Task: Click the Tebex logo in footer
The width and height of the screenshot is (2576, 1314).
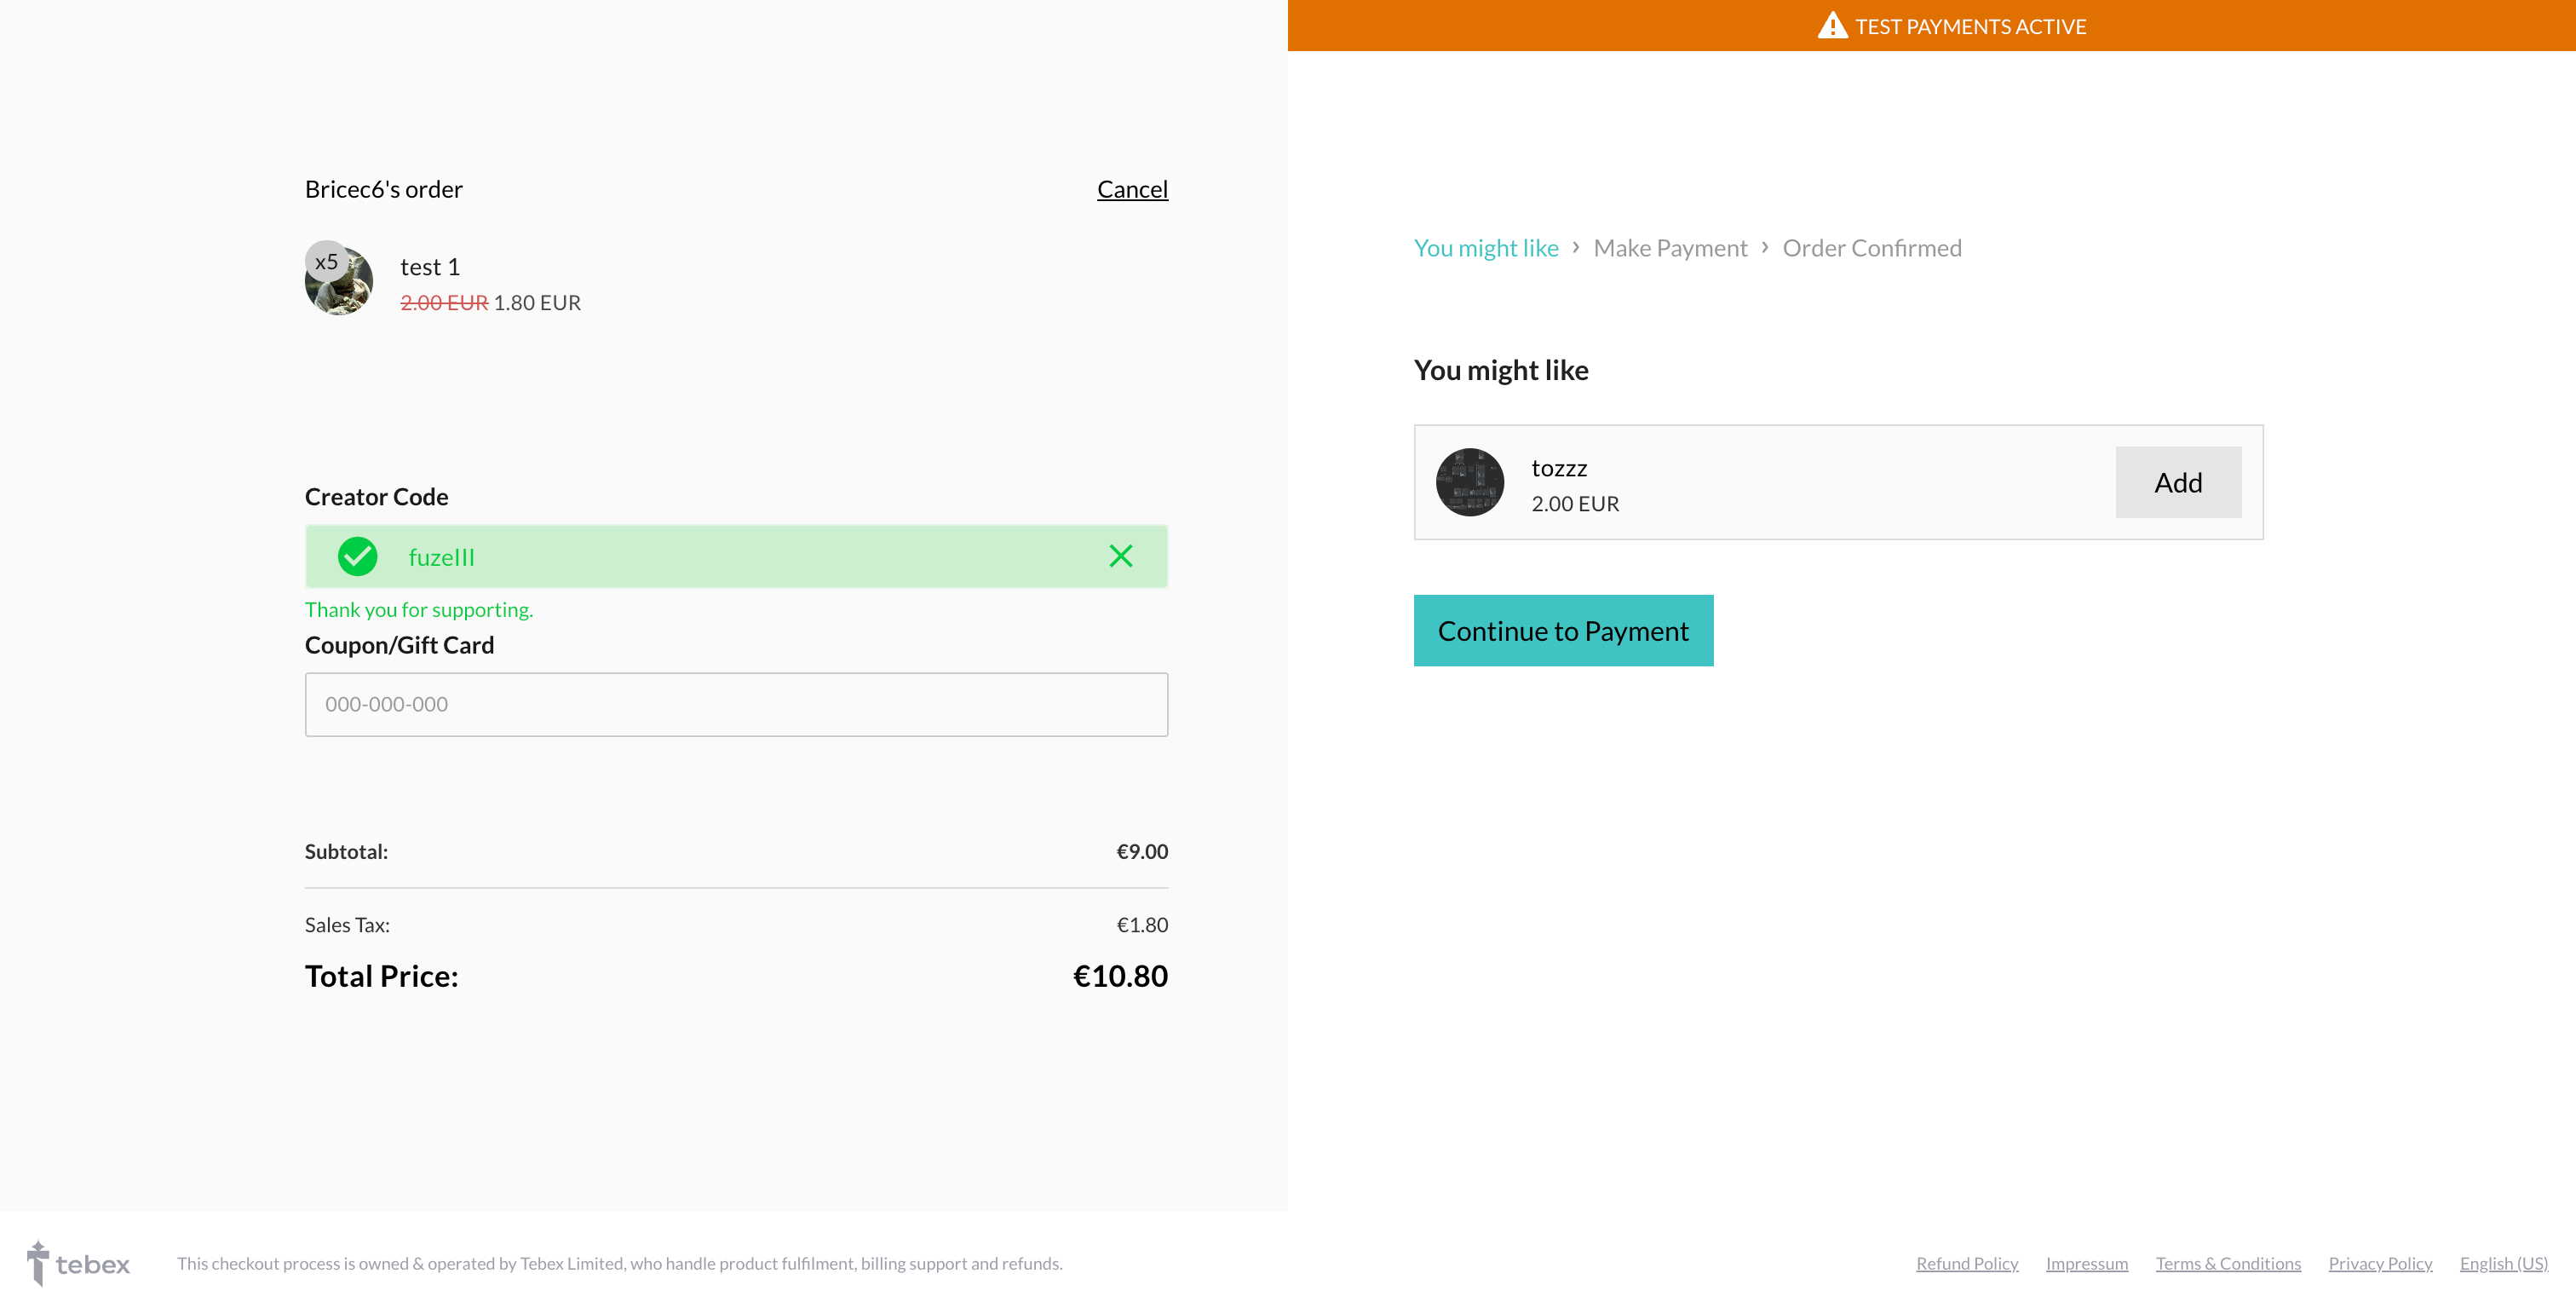Action: pyautogui.click(x=78, y=1263)
